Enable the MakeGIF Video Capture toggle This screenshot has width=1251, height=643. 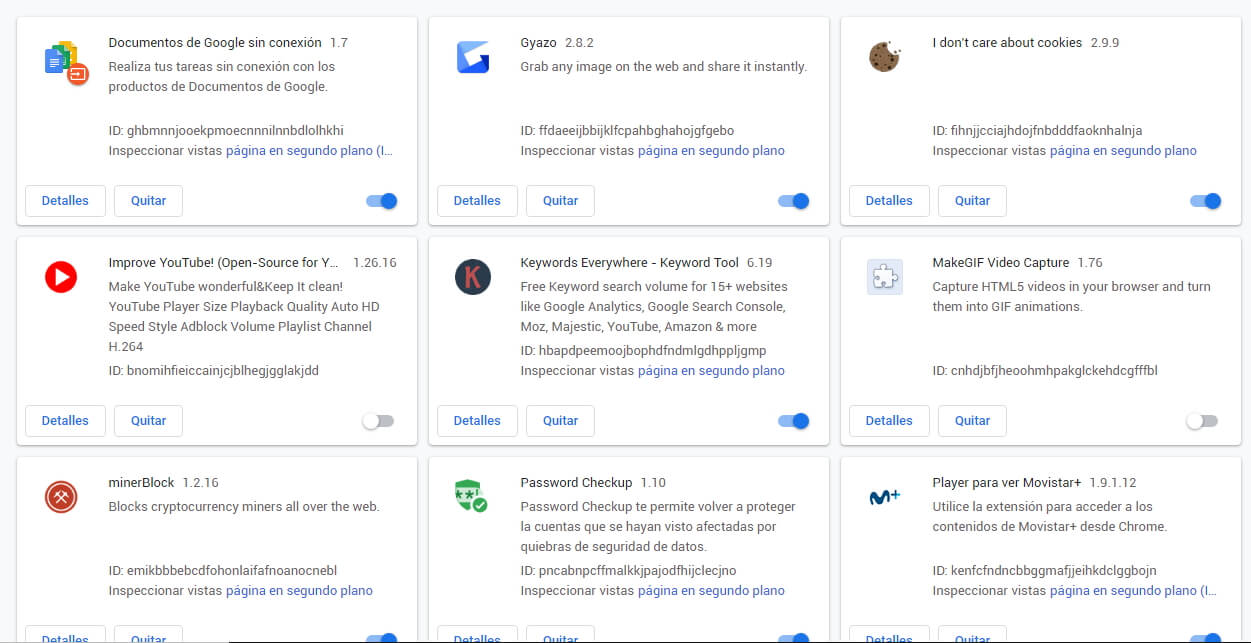[x=1202, y=421]
